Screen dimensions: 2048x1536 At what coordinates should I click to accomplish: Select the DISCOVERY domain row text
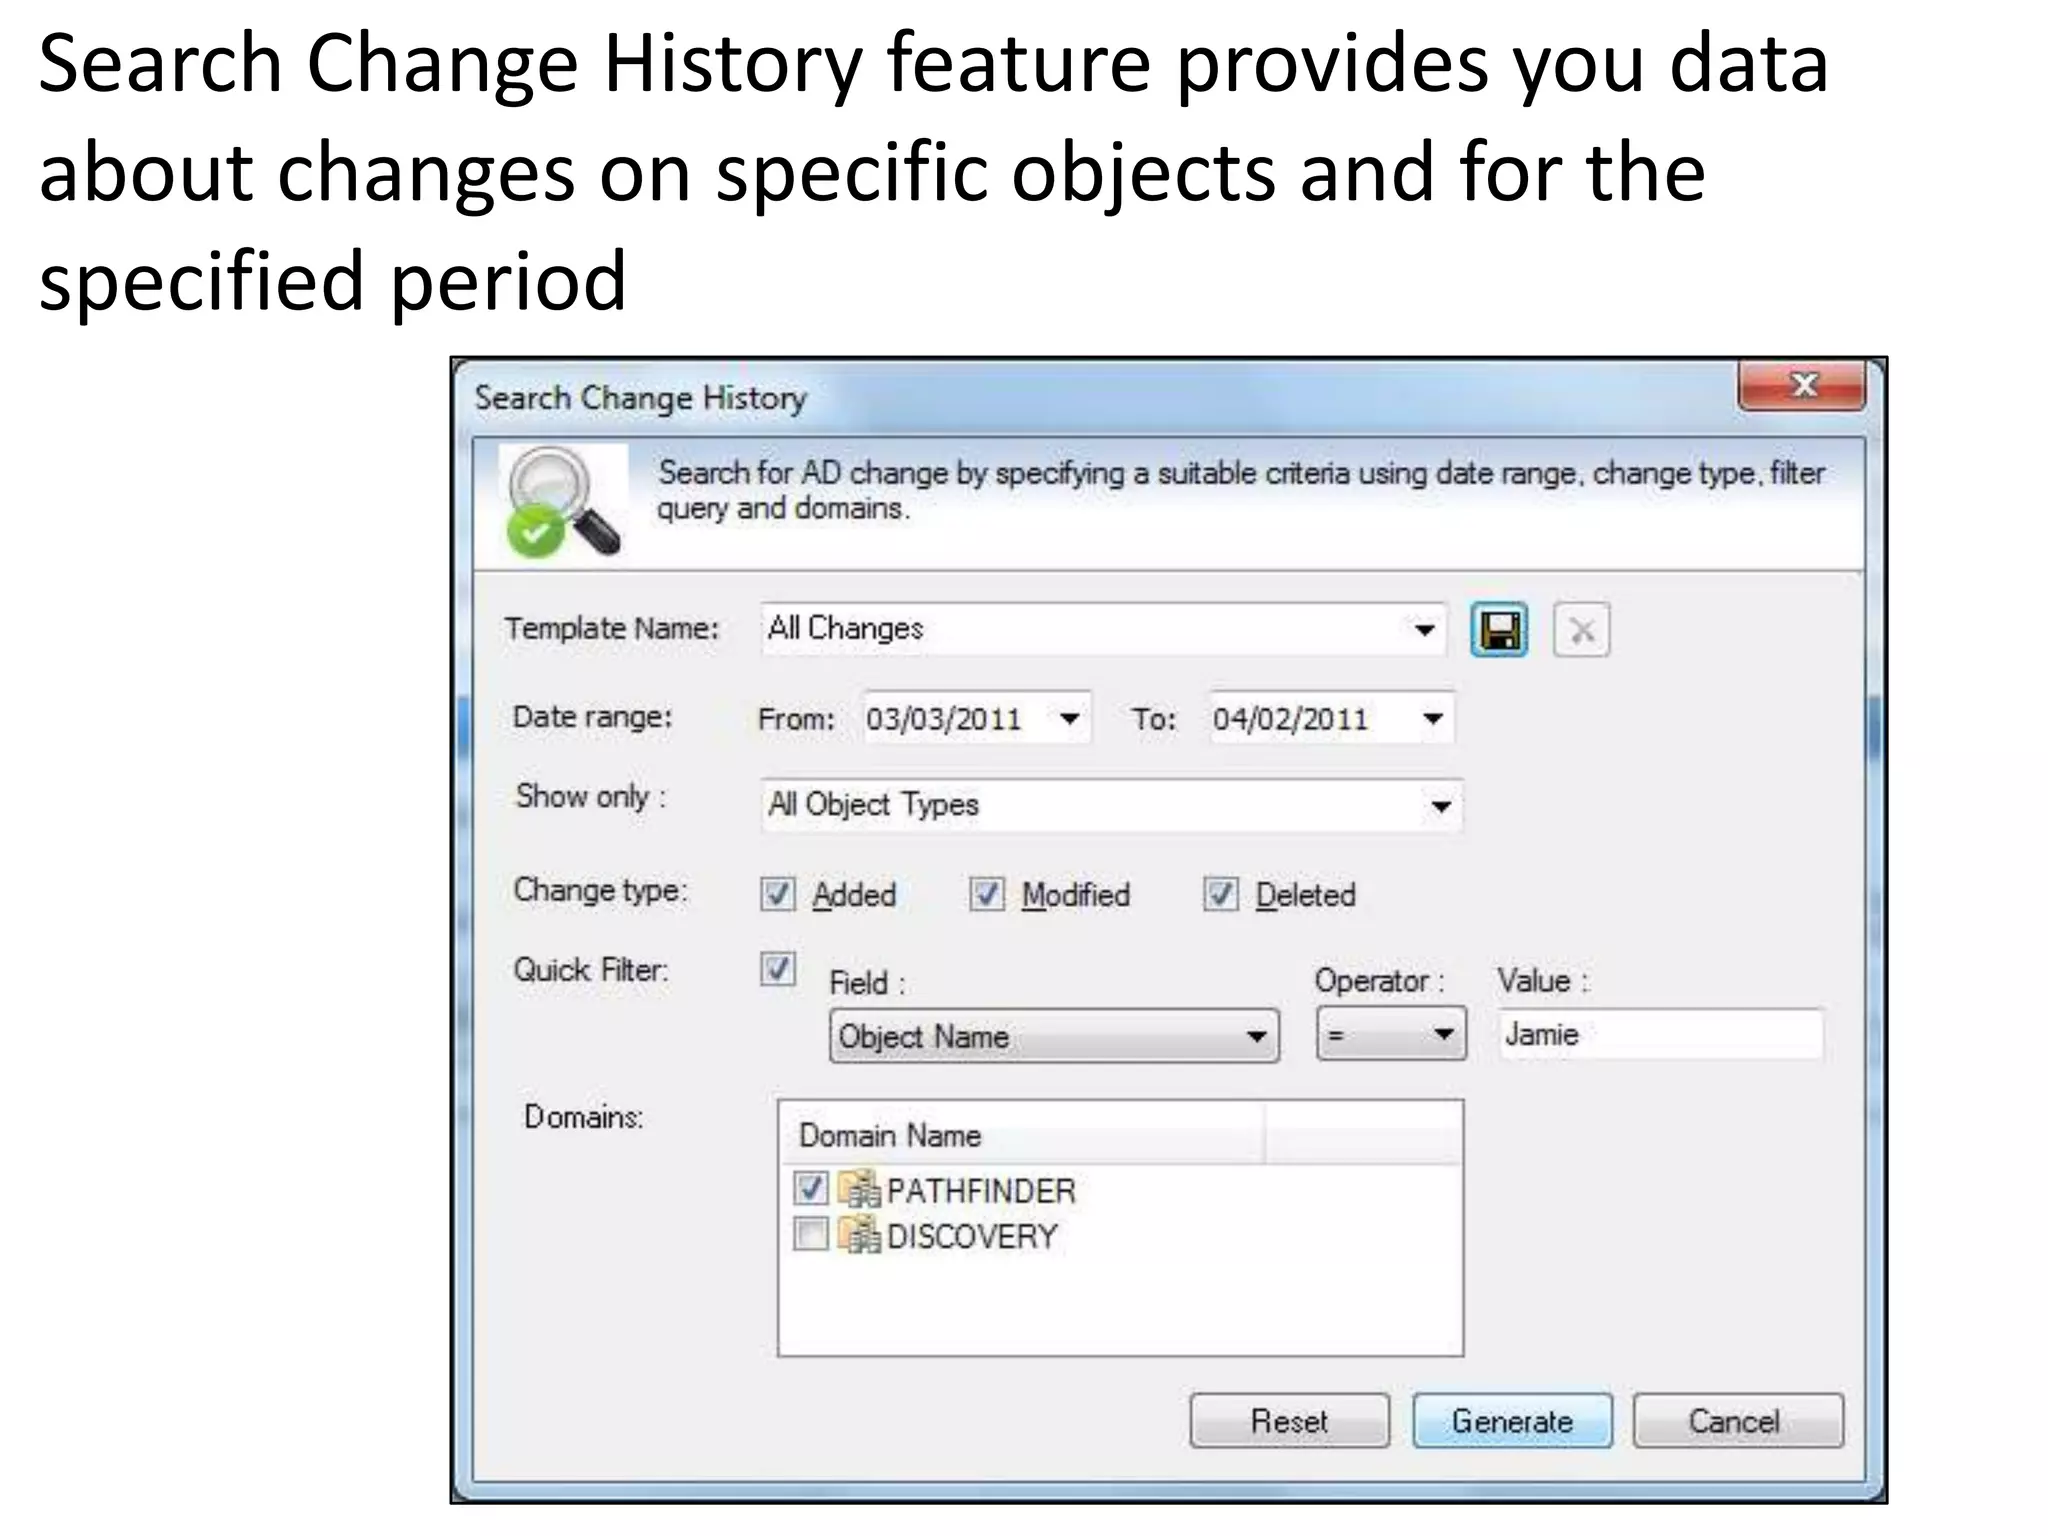pyautogui.click(x=972, y=1237)
